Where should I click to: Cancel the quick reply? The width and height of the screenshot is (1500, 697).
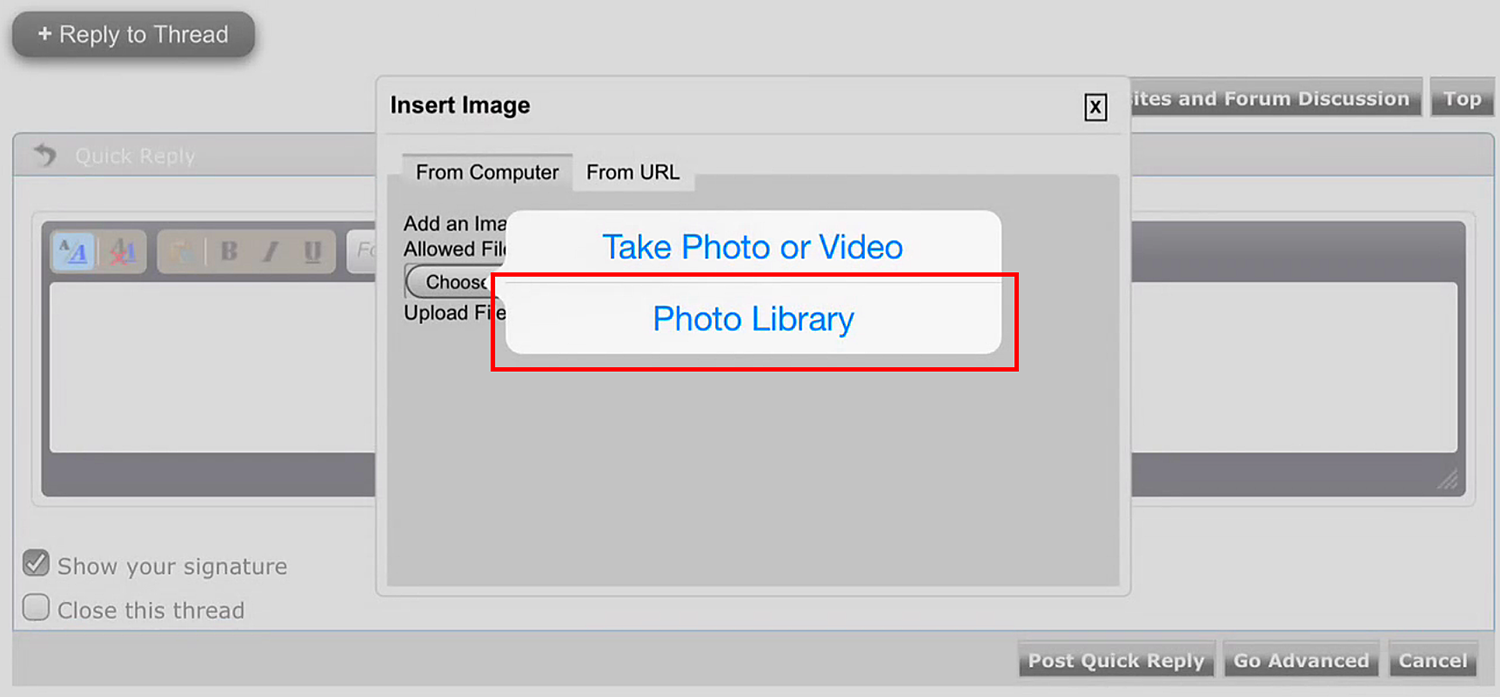pyautogui.click(x=1433, y=660)
